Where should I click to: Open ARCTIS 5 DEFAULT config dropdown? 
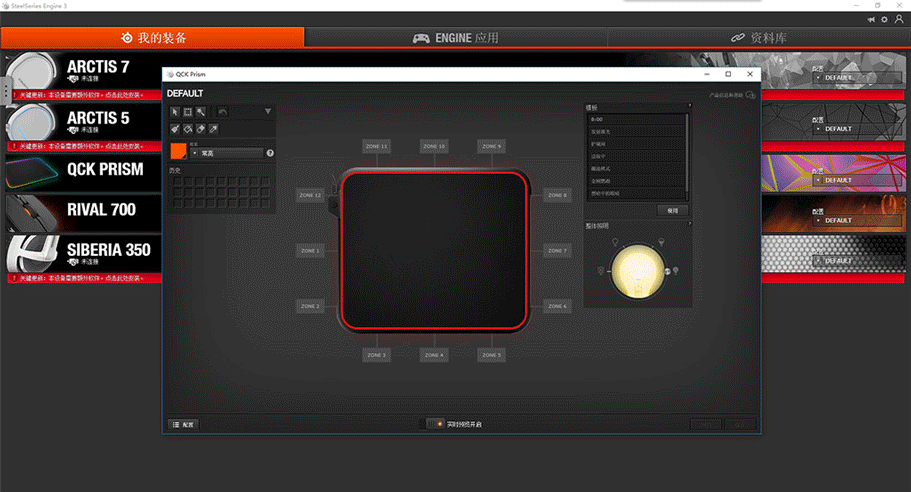pos(857,128)
